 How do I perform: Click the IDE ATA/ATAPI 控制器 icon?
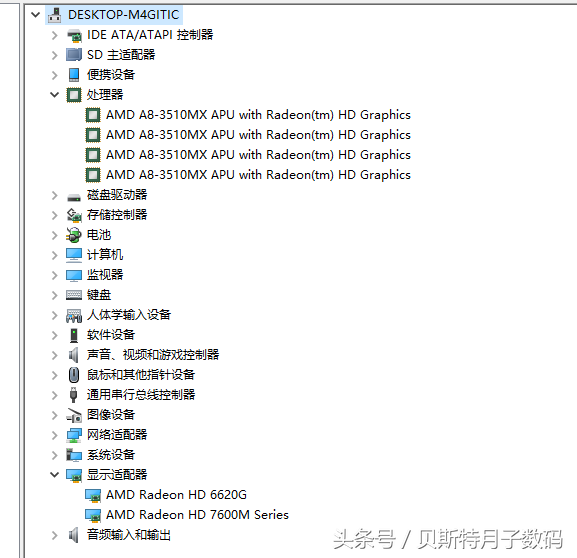(x=74, y=35)
